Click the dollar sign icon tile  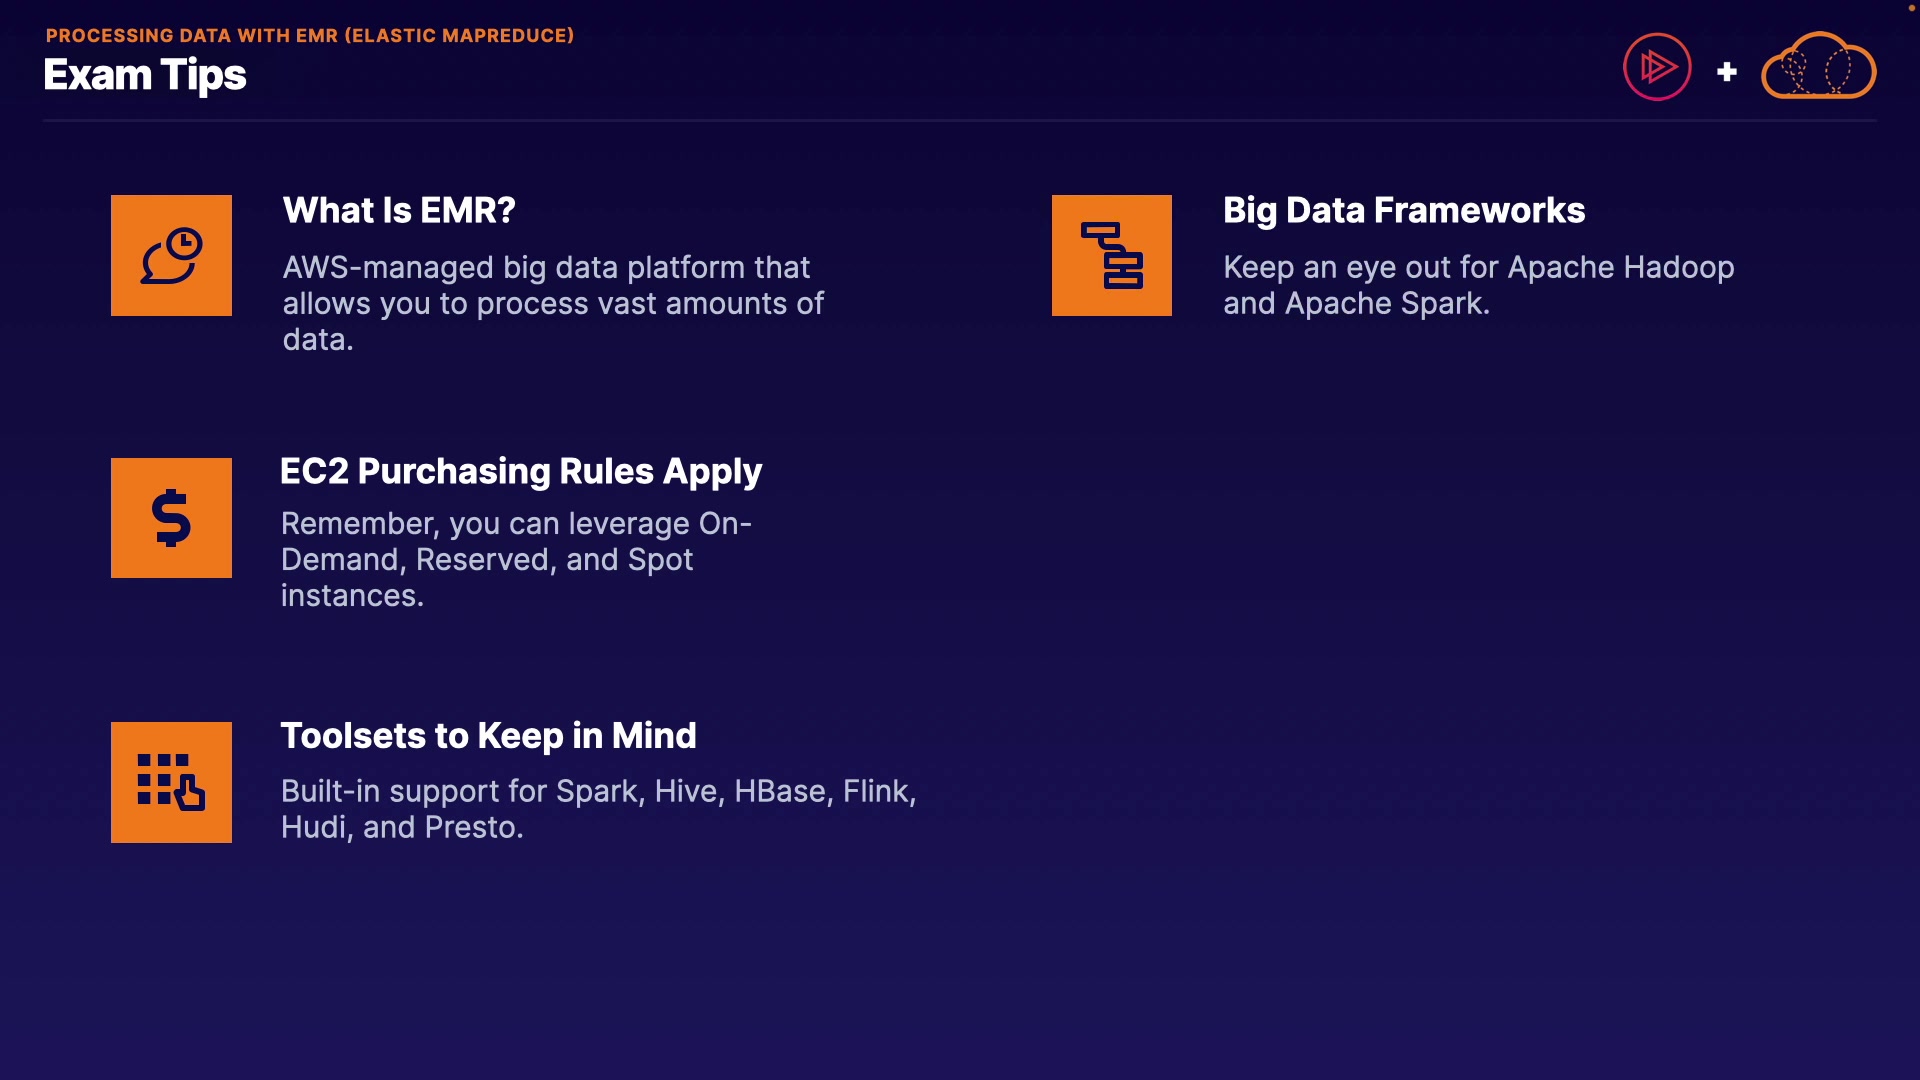[x=171, y=518]
